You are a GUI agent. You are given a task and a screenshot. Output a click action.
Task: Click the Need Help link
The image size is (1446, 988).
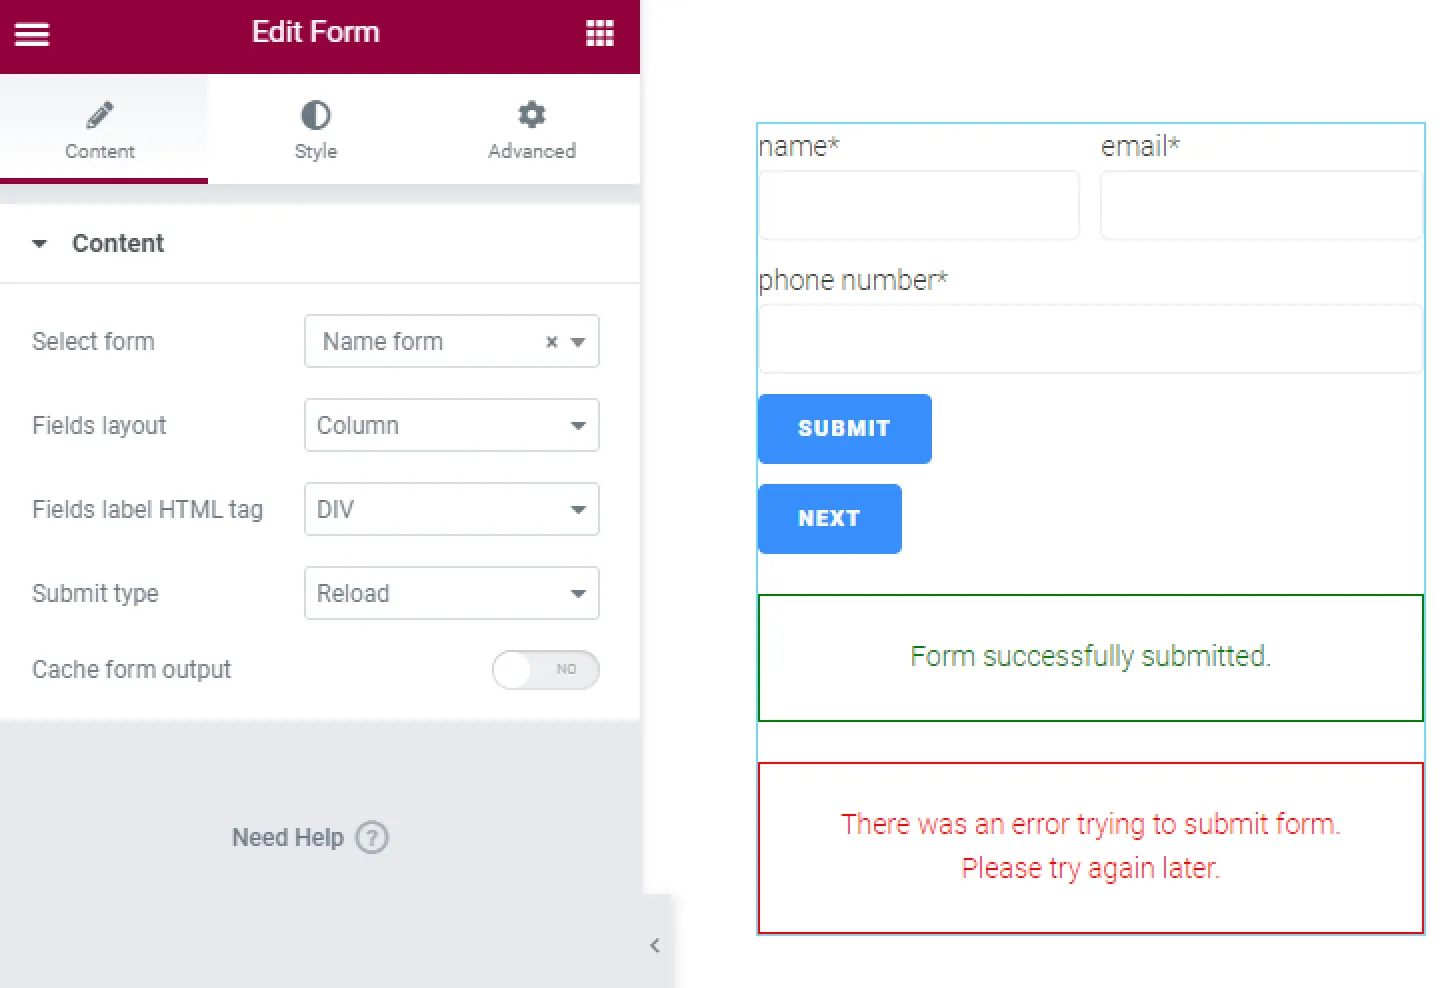click(288, 837)
